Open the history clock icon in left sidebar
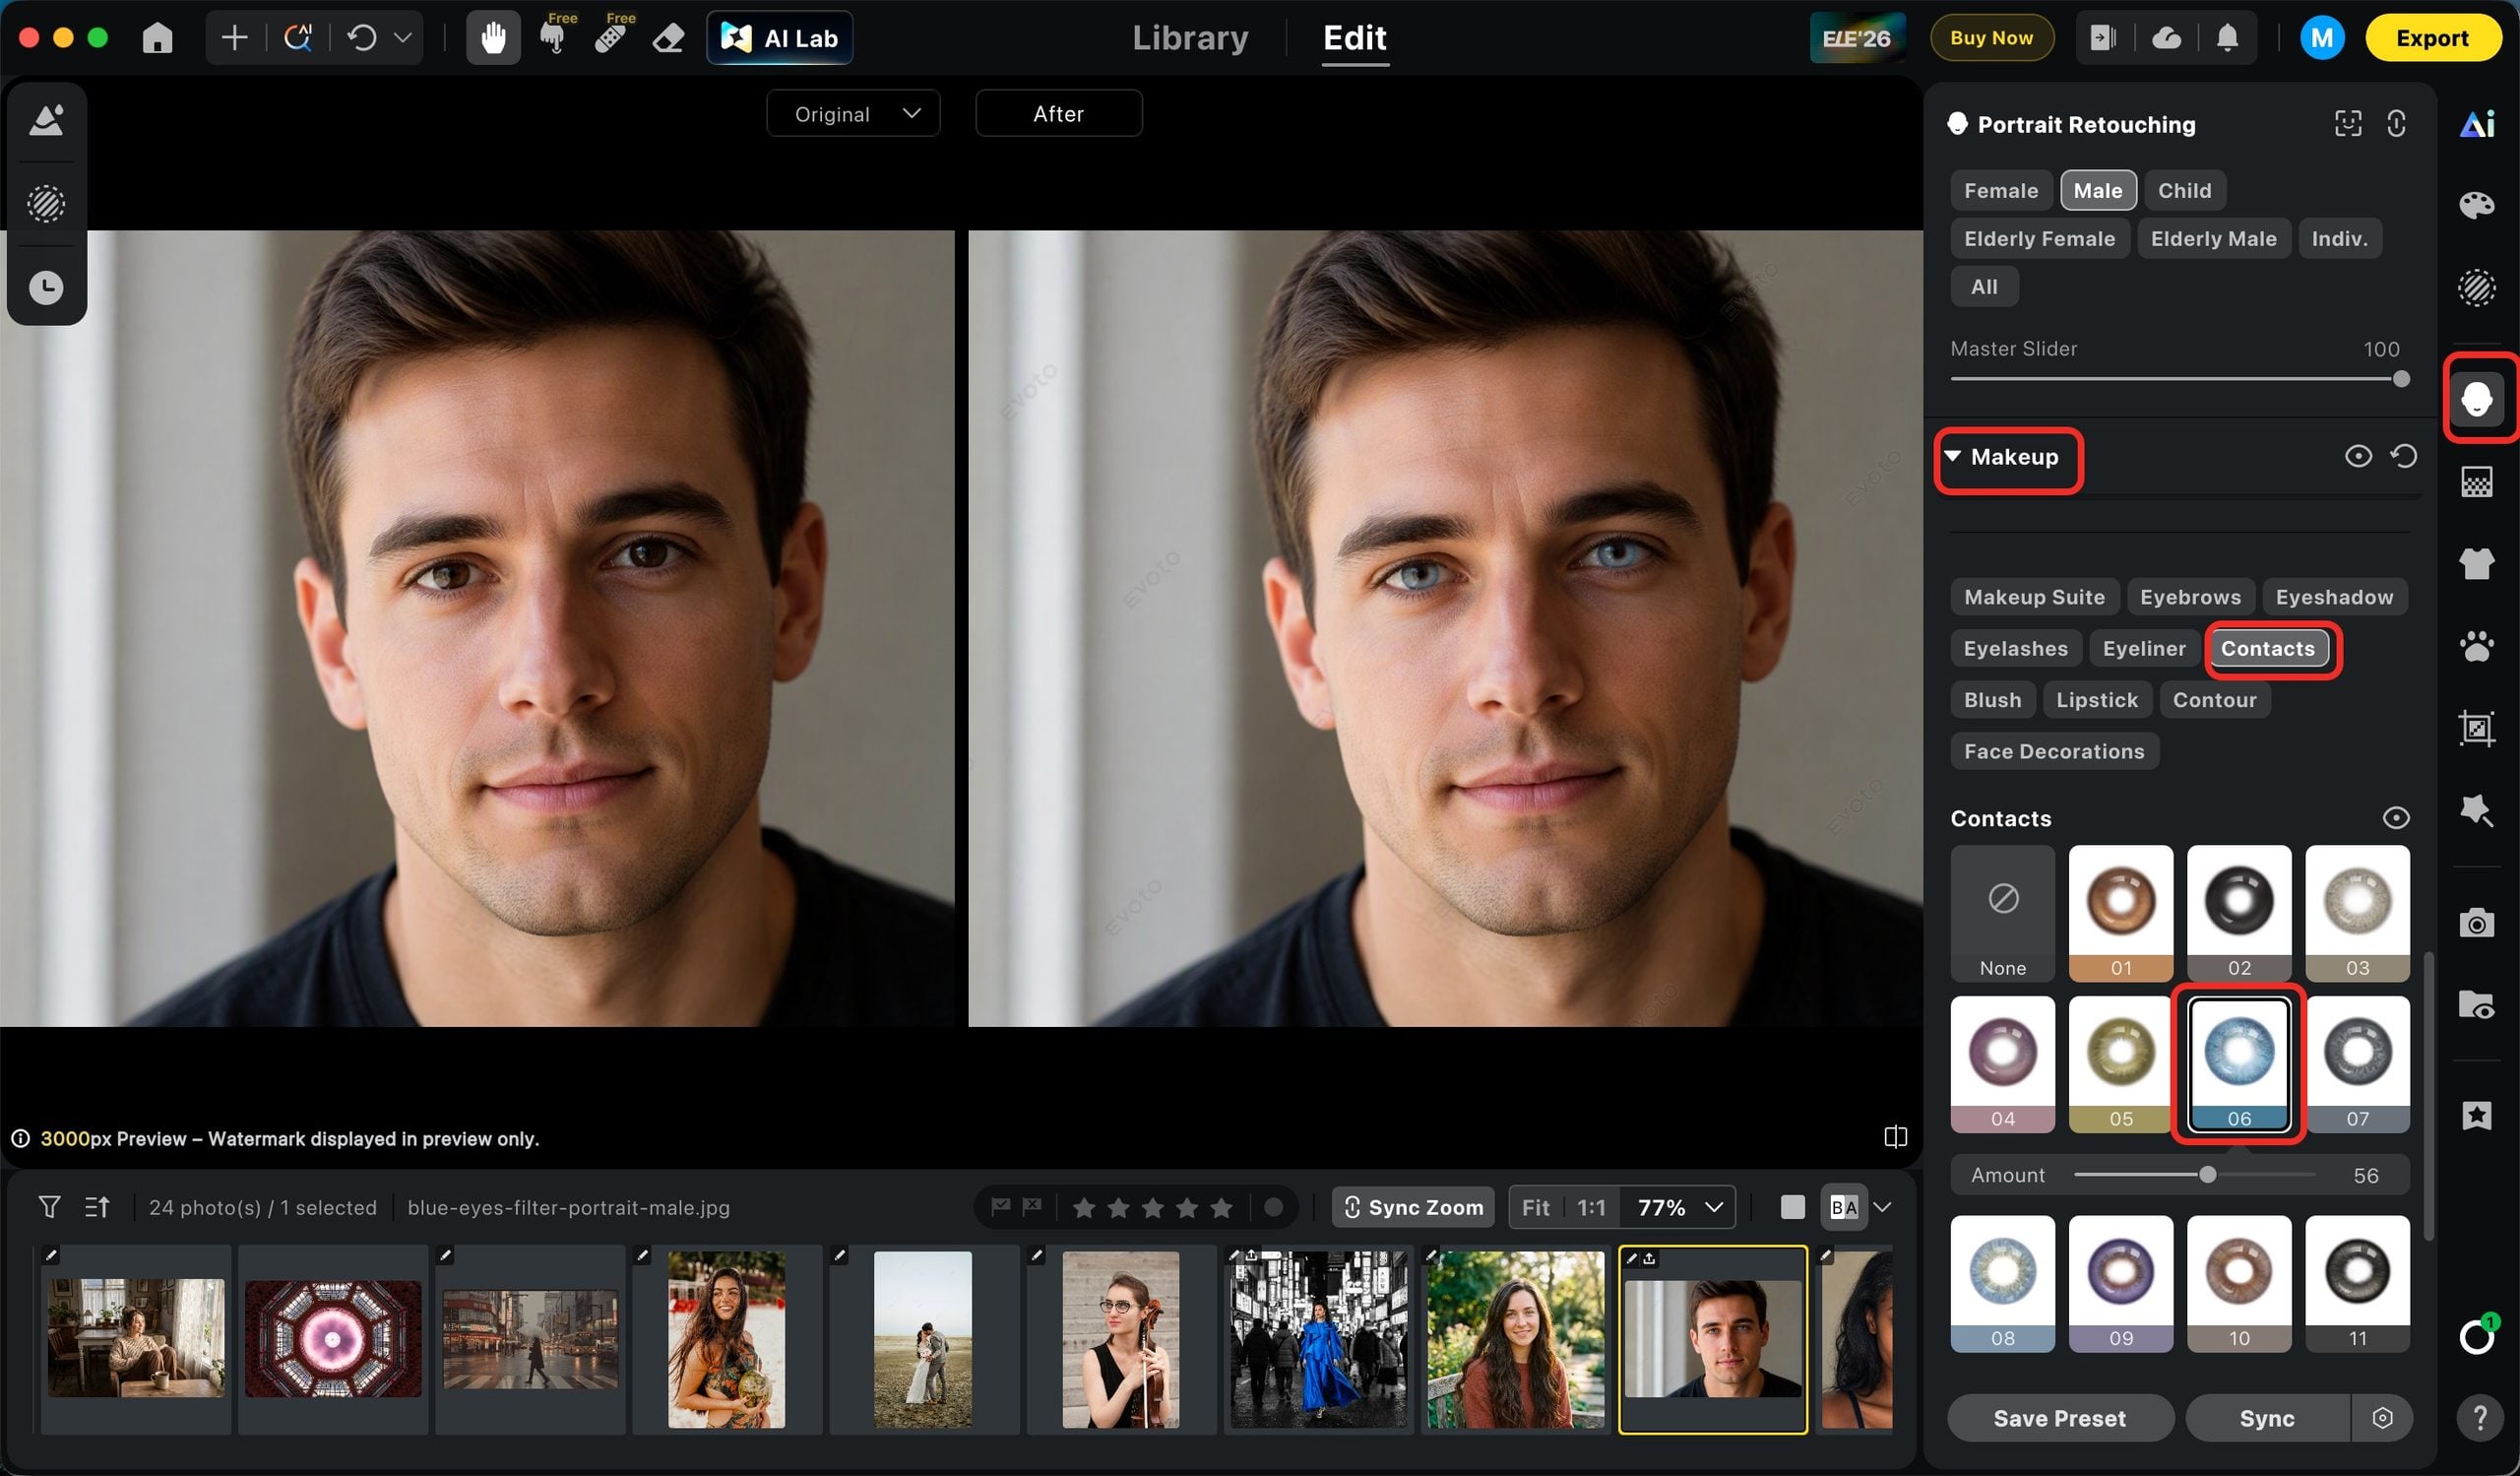Screen dimensions: 2520x1476 46,288
